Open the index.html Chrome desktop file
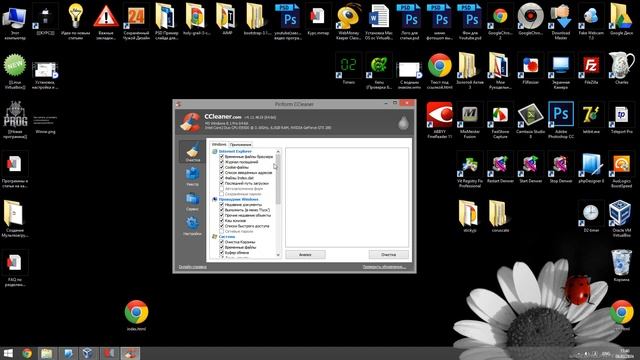The width and height of the screenshot is (640, 360). 136,315
